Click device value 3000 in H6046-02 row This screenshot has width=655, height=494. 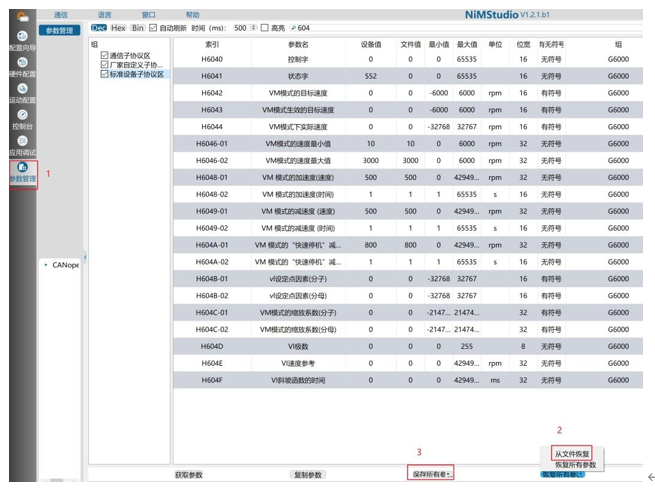tap(371, 161)
